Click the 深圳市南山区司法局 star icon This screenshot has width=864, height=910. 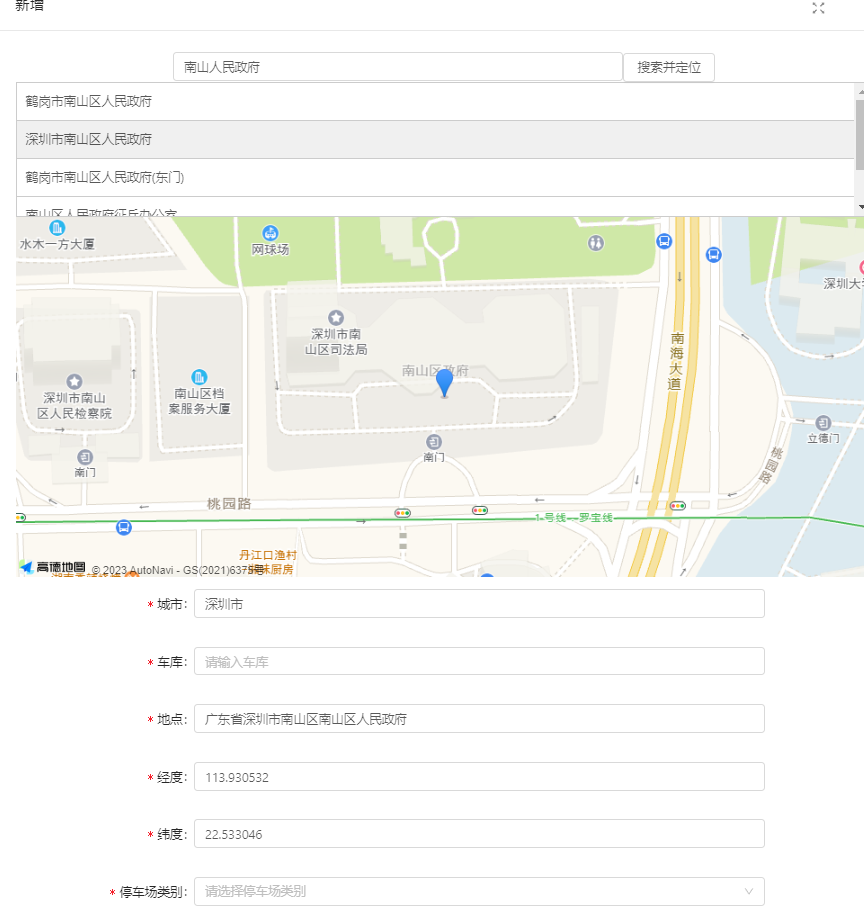click(336, 317)
